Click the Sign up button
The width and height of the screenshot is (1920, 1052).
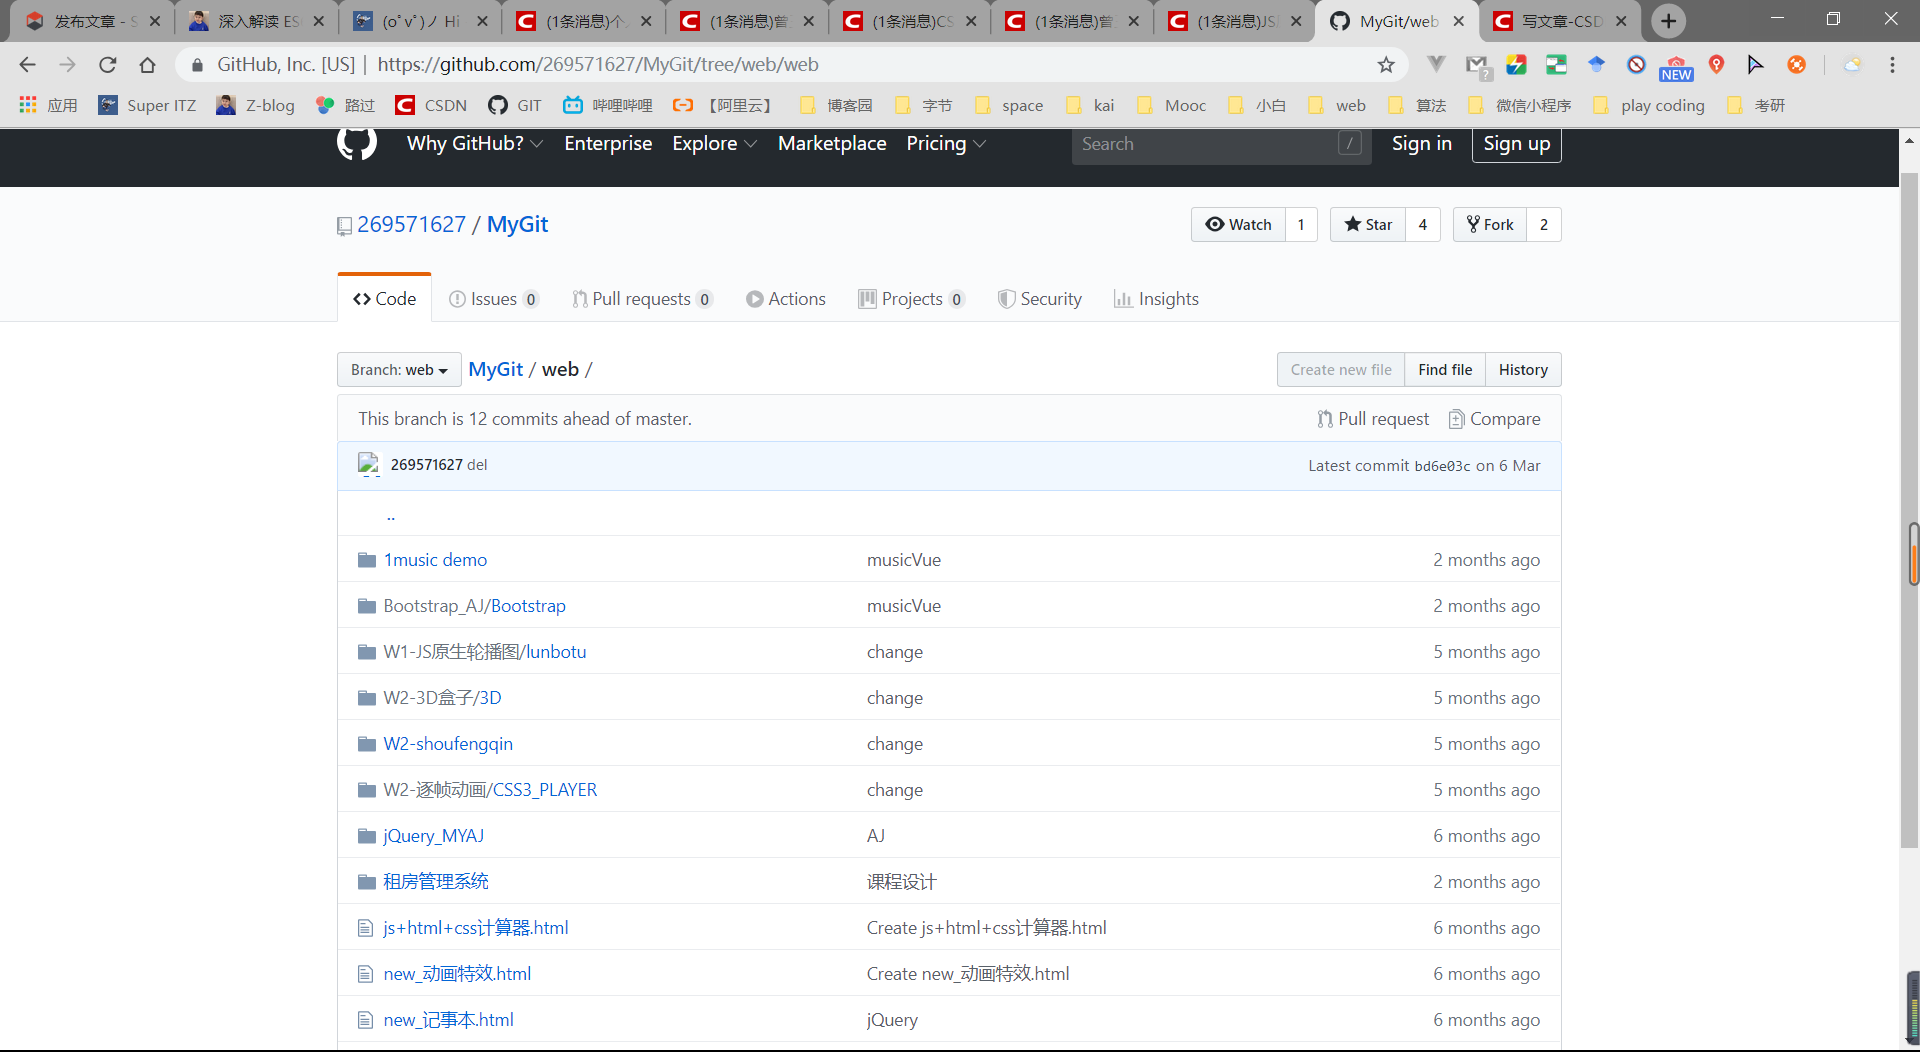1516,144
